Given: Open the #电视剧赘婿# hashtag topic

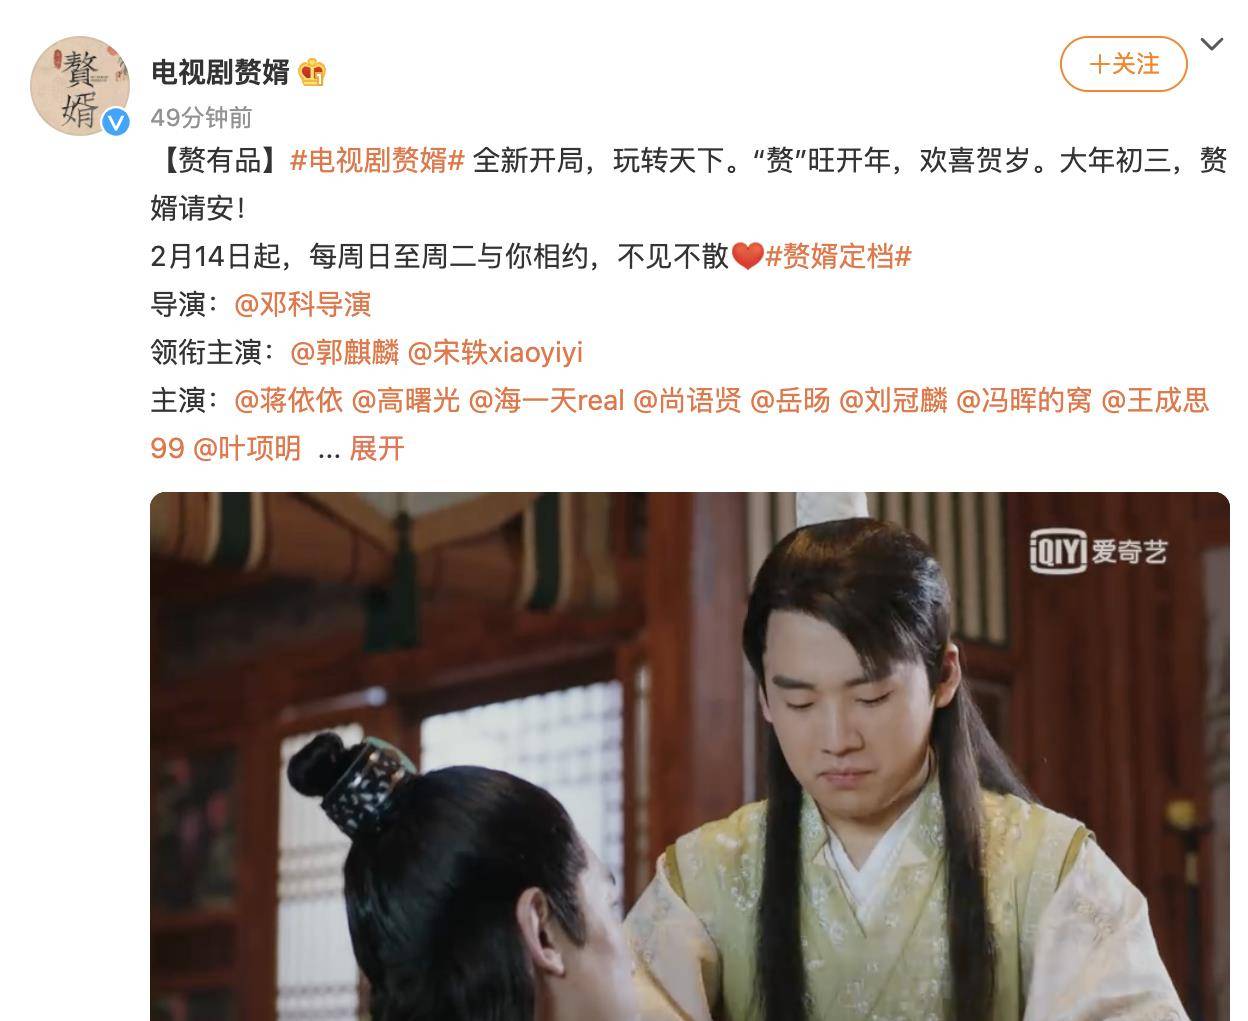Looking at the screenshot, I should pos(377,161).
